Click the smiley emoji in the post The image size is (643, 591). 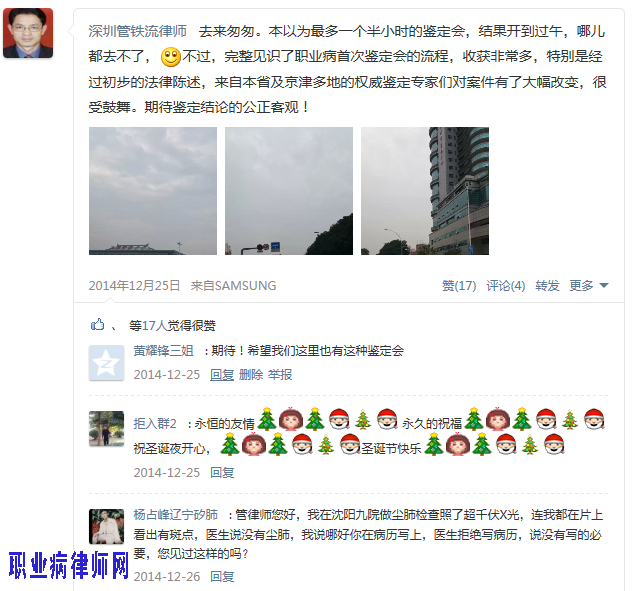pyautogui.click(x=171, y=57)
